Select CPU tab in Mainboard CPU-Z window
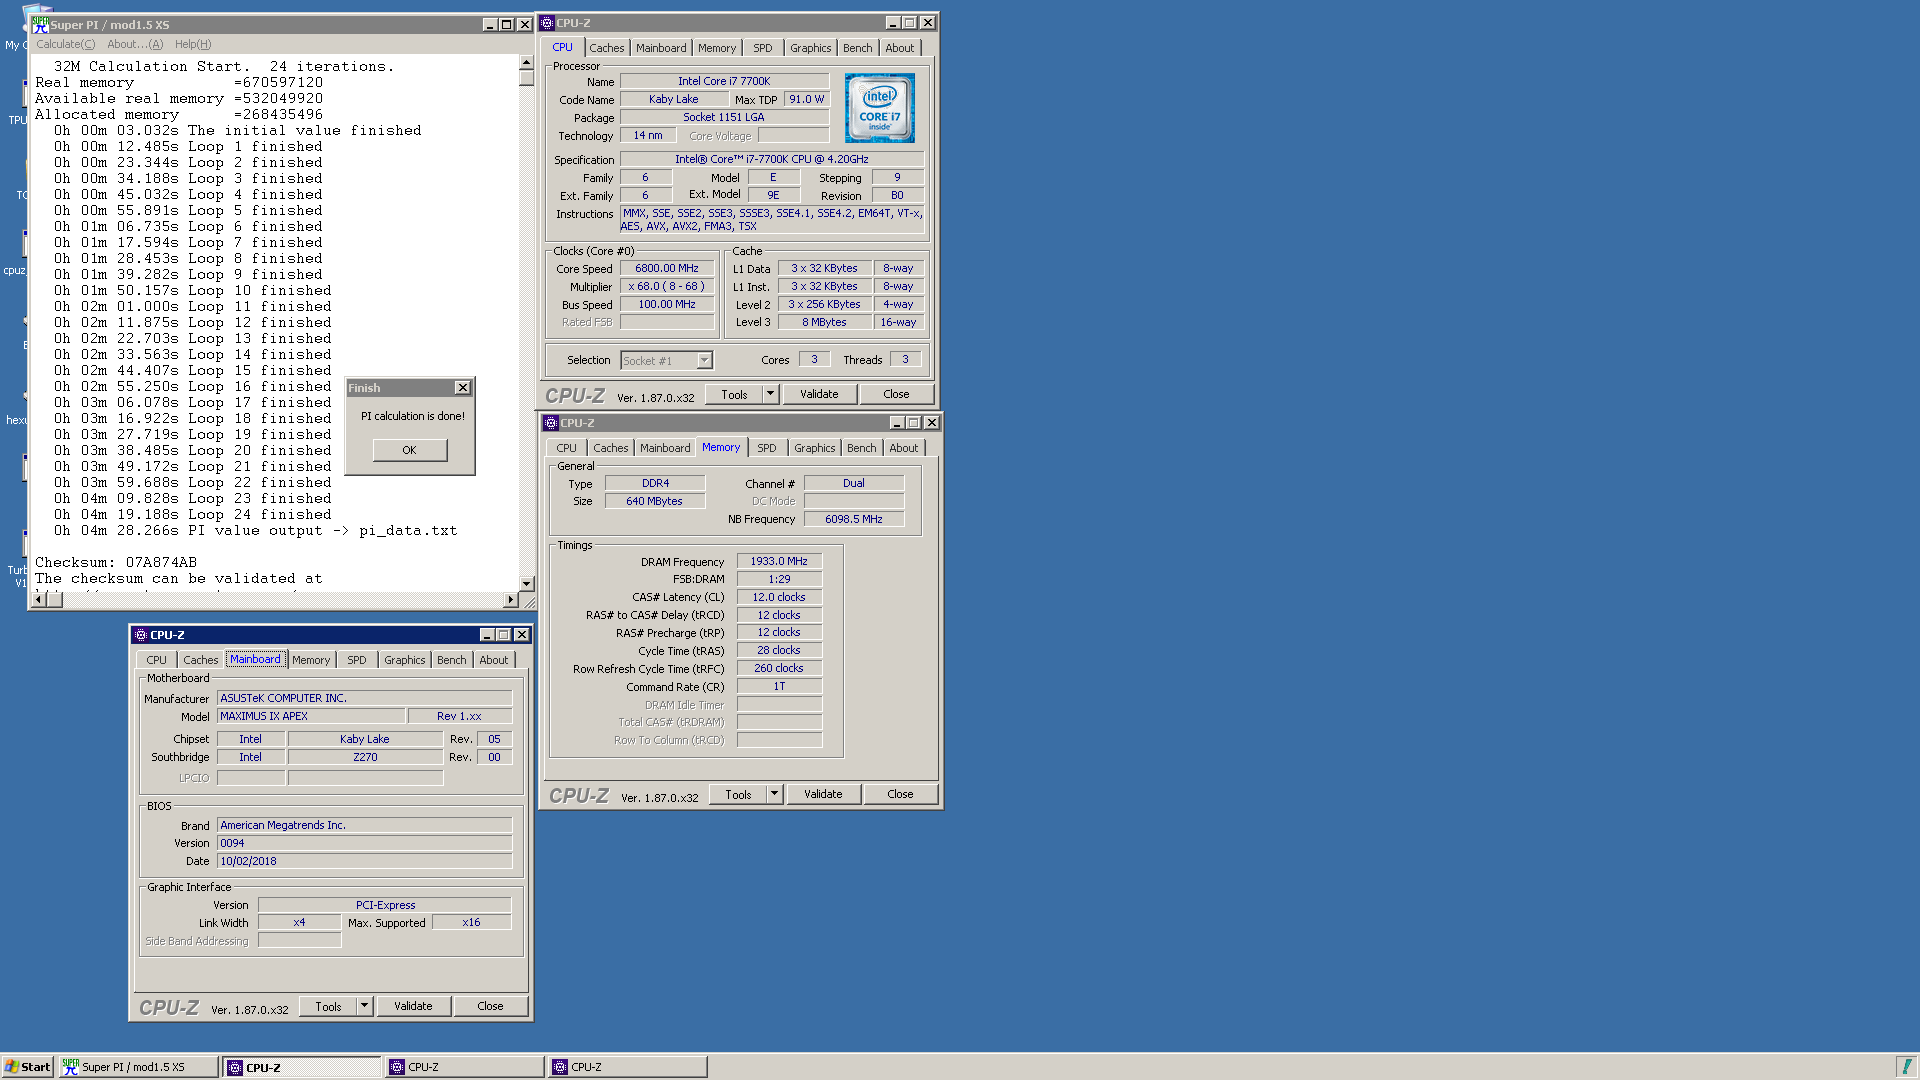 pyautogui.click(x=156, y=660)
